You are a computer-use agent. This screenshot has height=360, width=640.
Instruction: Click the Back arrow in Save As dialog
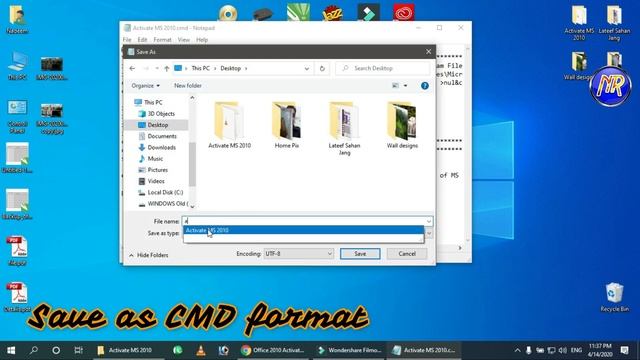point(132,69)
